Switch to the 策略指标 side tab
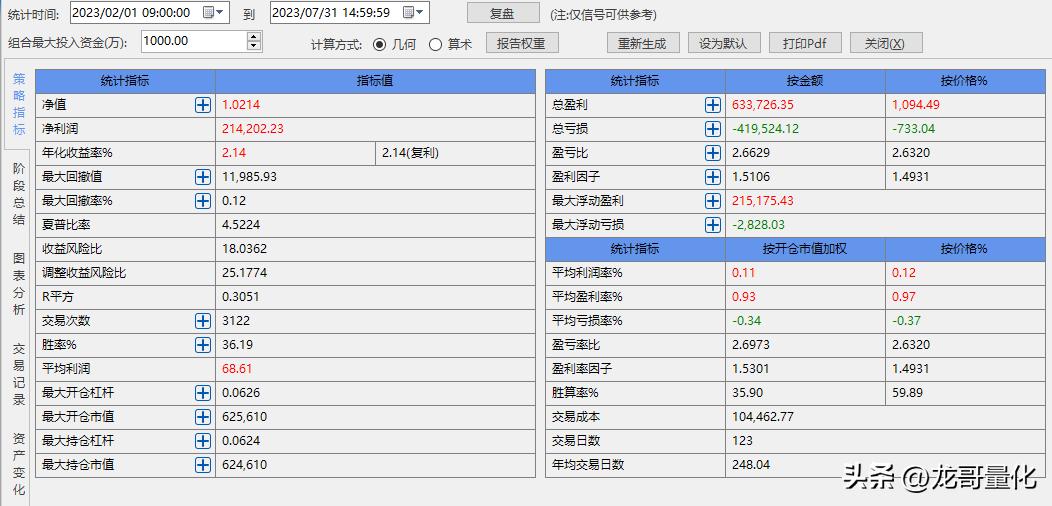This screenshot has width=1052, height=506. pos(19,104)
